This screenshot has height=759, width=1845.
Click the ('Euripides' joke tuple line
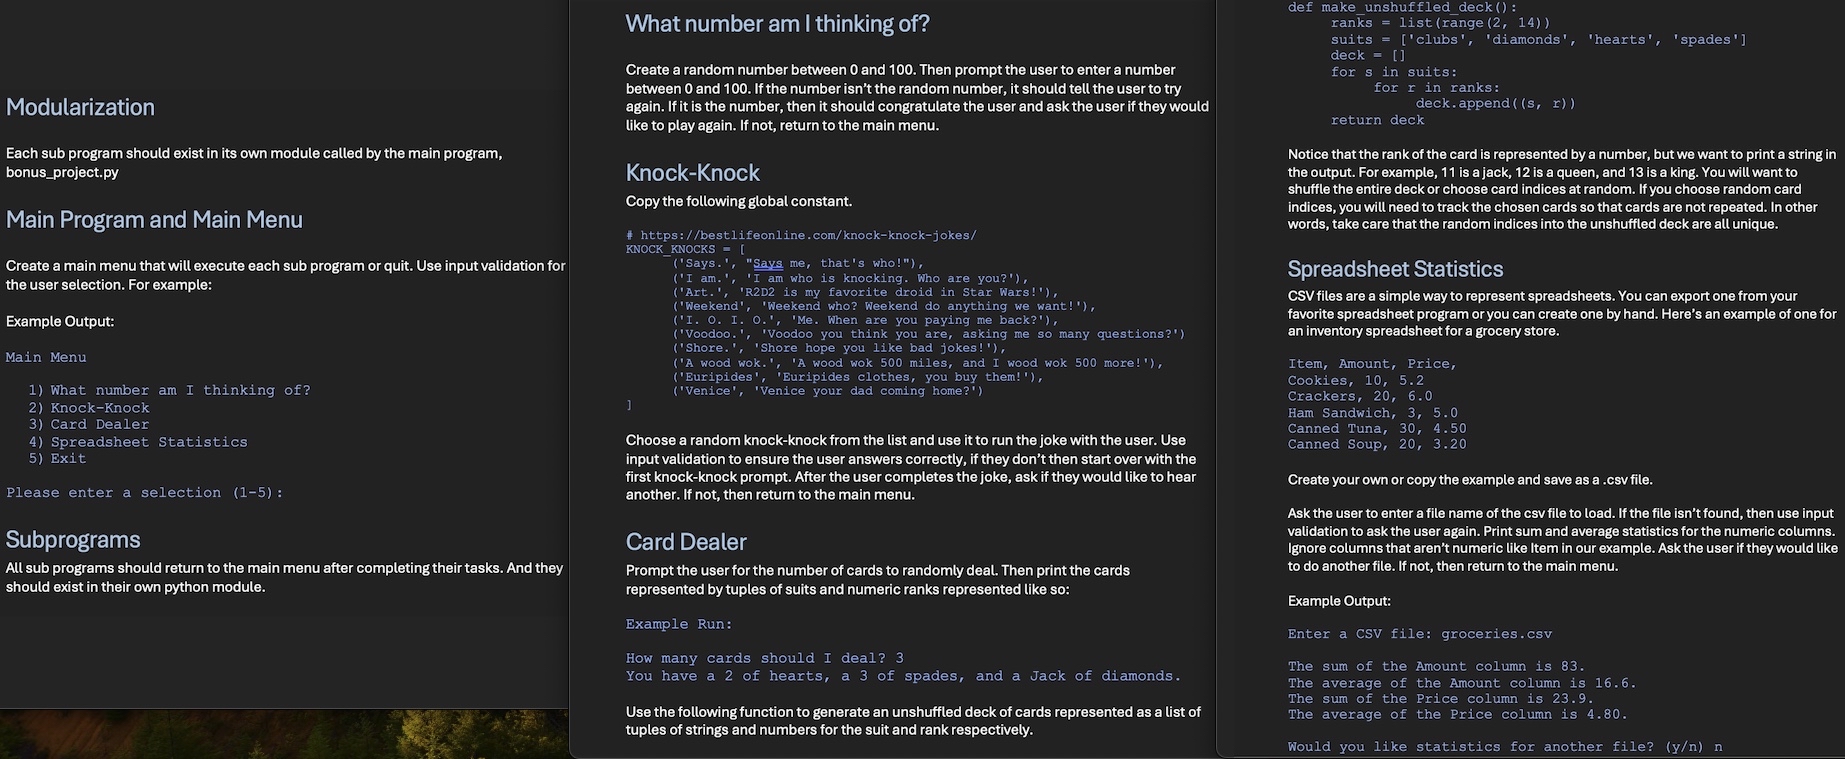click(858, 377)
